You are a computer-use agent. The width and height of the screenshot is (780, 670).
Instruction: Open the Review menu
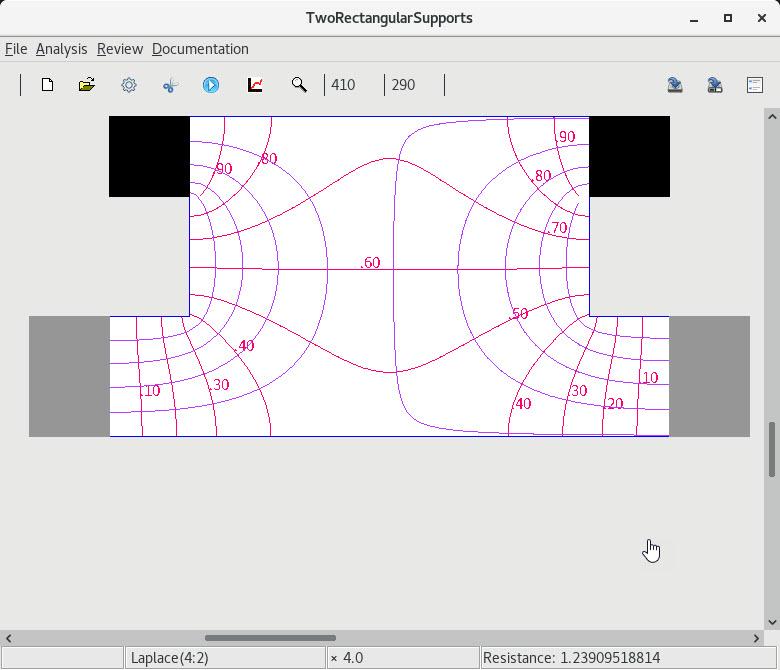click(120, 49)
